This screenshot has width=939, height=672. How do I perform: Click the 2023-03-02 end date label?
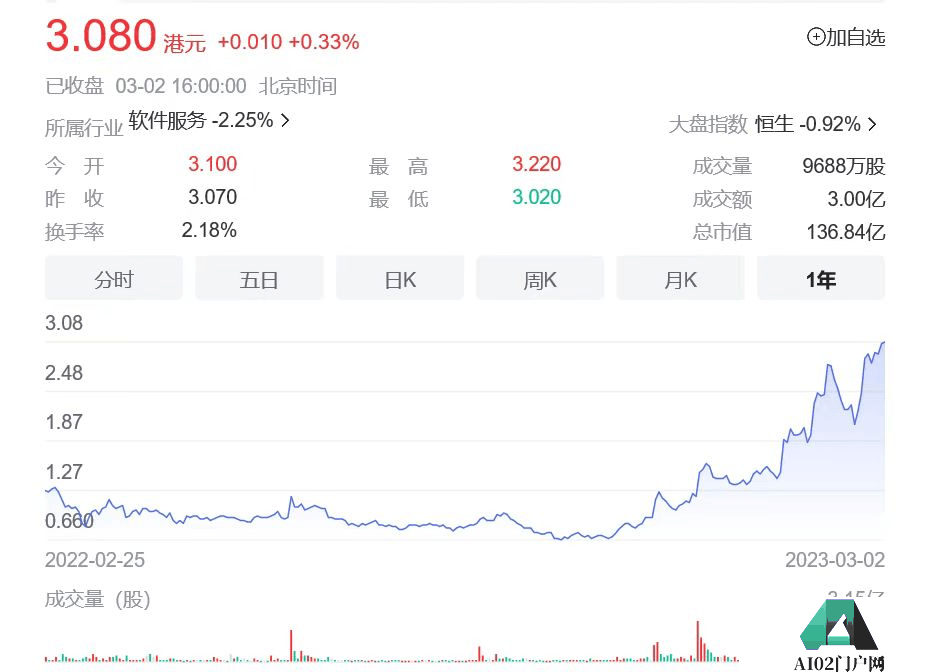[x=834, y=561]
